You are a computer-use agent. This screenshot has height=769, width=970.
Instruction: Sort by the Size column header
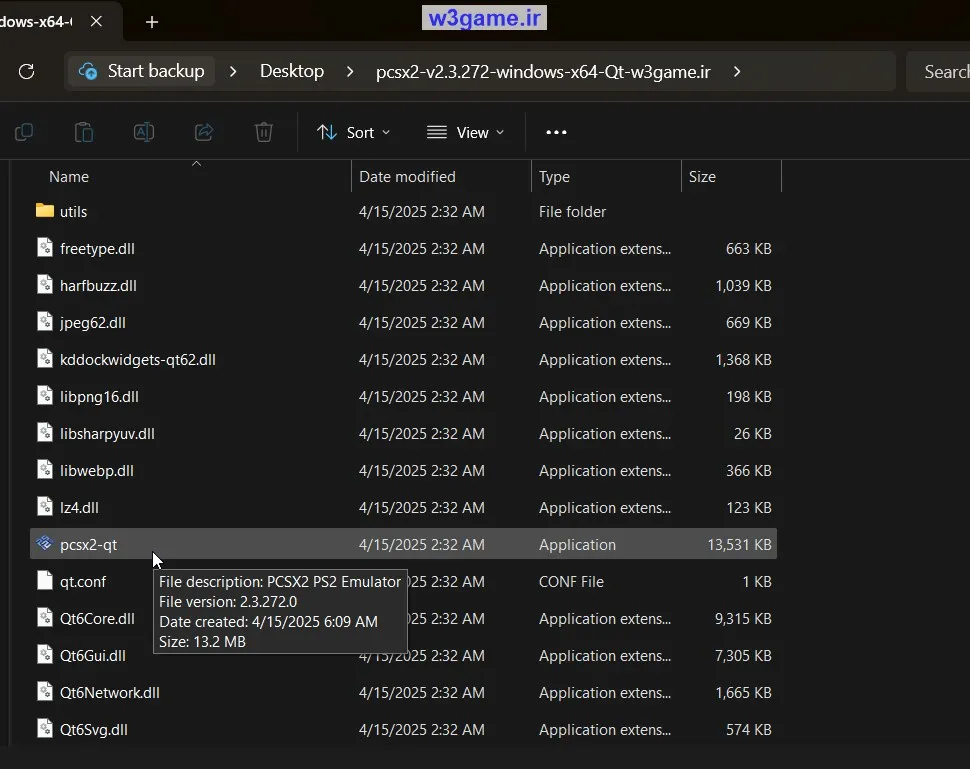pyautogui.click(x=731, y=177)
